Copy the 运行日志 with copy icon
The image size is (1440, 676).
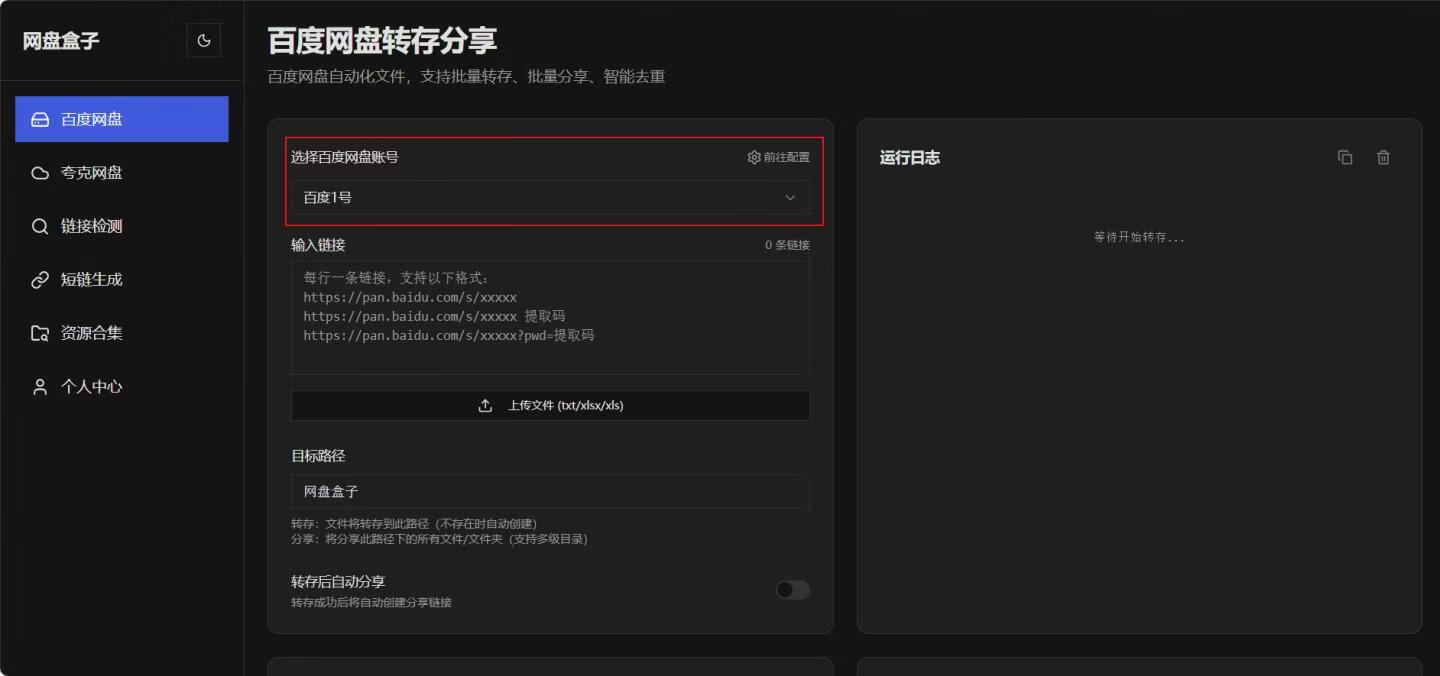pos(1345,157)
